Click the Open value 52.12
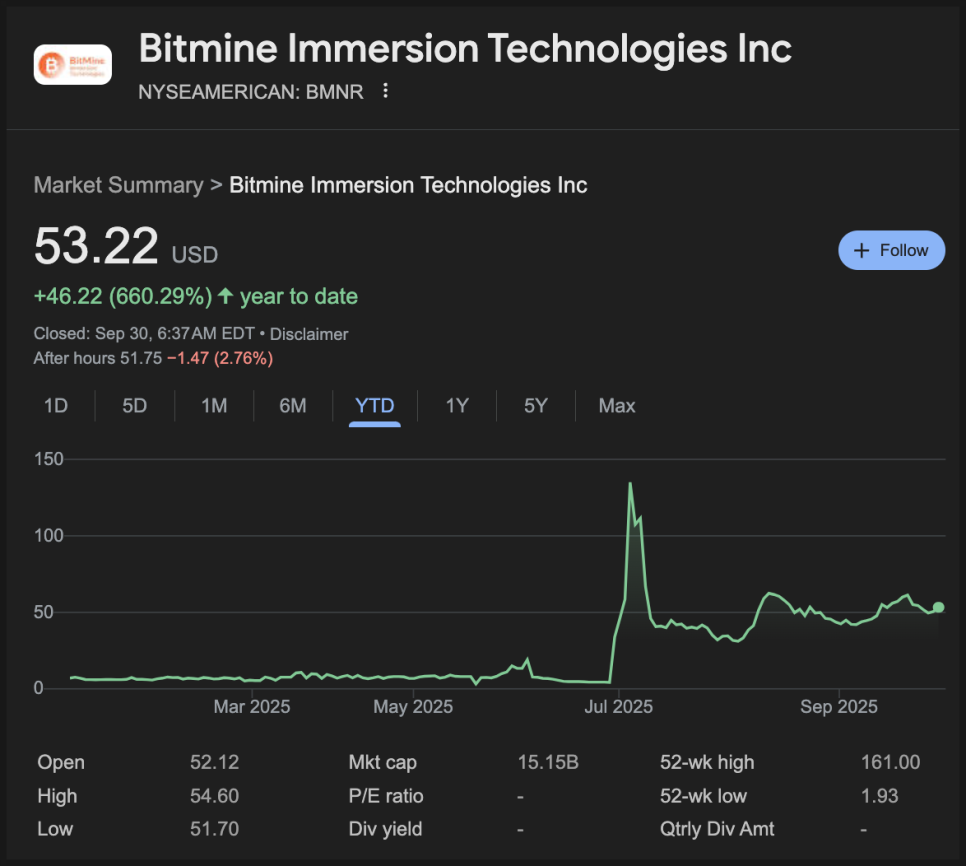The image size is (966, 866). pos(214,763)
